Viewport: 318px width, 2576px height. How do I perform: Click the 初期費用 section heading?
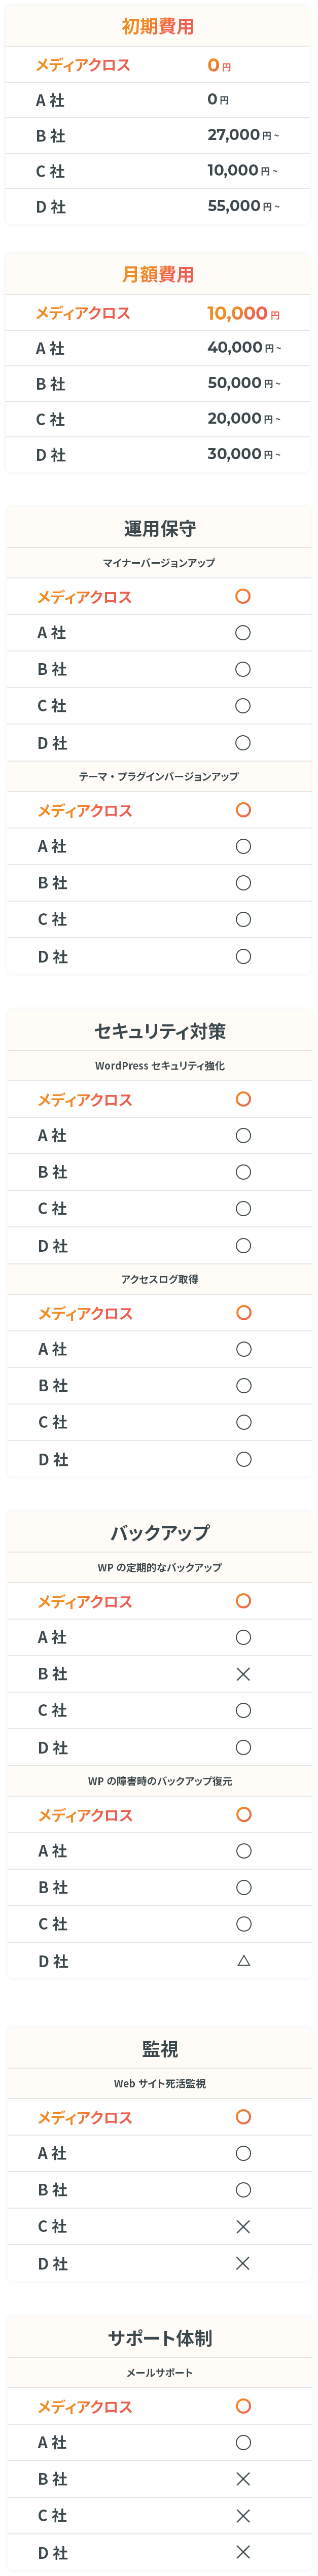pyautogui.click(x=158, y=27)
